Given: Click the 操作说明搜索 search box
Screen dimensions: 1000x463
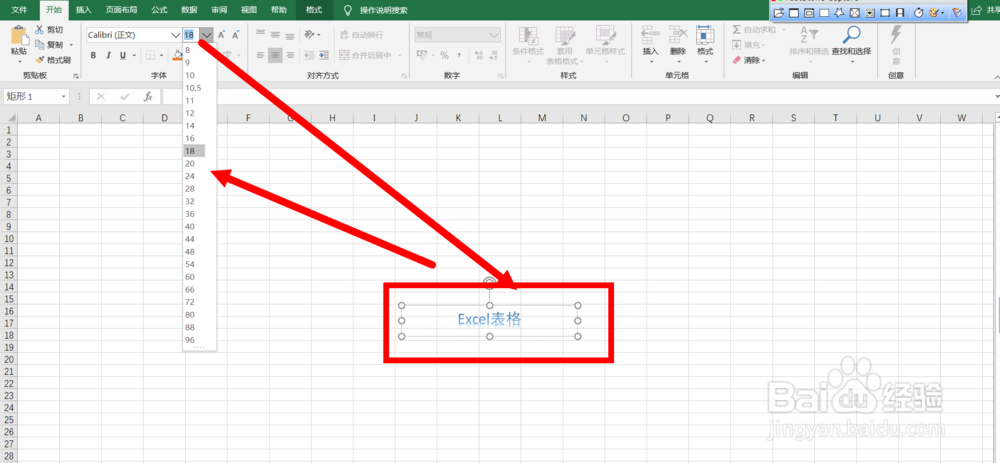Looking at the screenshot, I should pos(383,10).
